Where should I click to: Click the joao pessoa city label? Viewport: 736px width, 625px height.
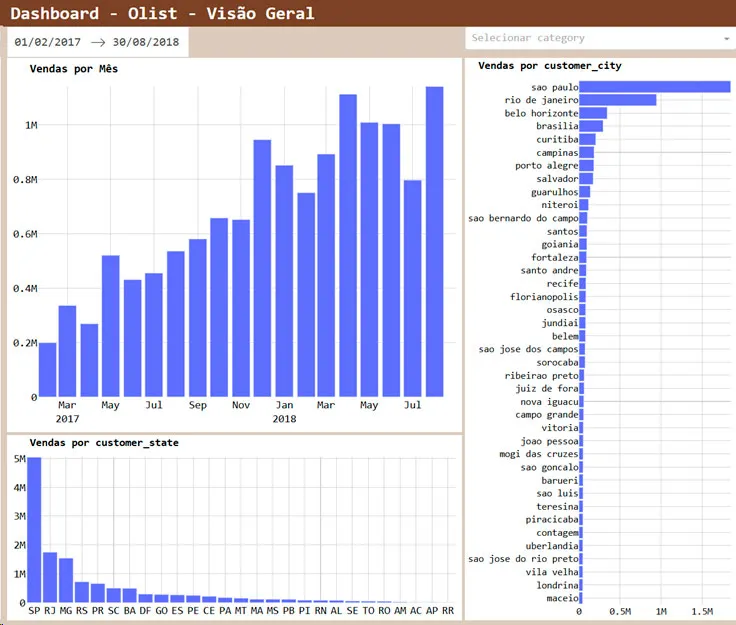click(549, 441)
